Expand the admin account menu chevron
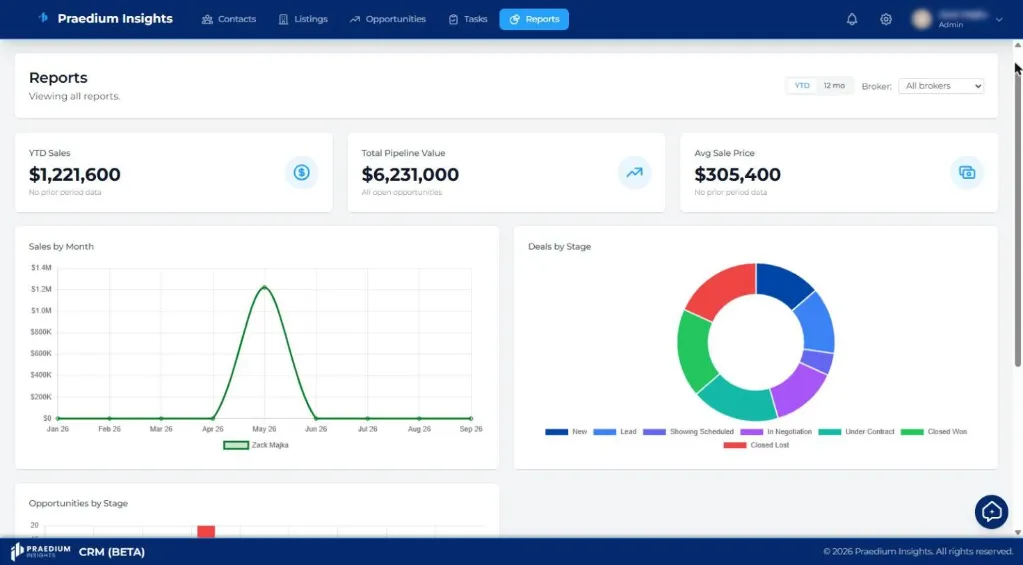 pyautogui.click(x=999, y=20)
